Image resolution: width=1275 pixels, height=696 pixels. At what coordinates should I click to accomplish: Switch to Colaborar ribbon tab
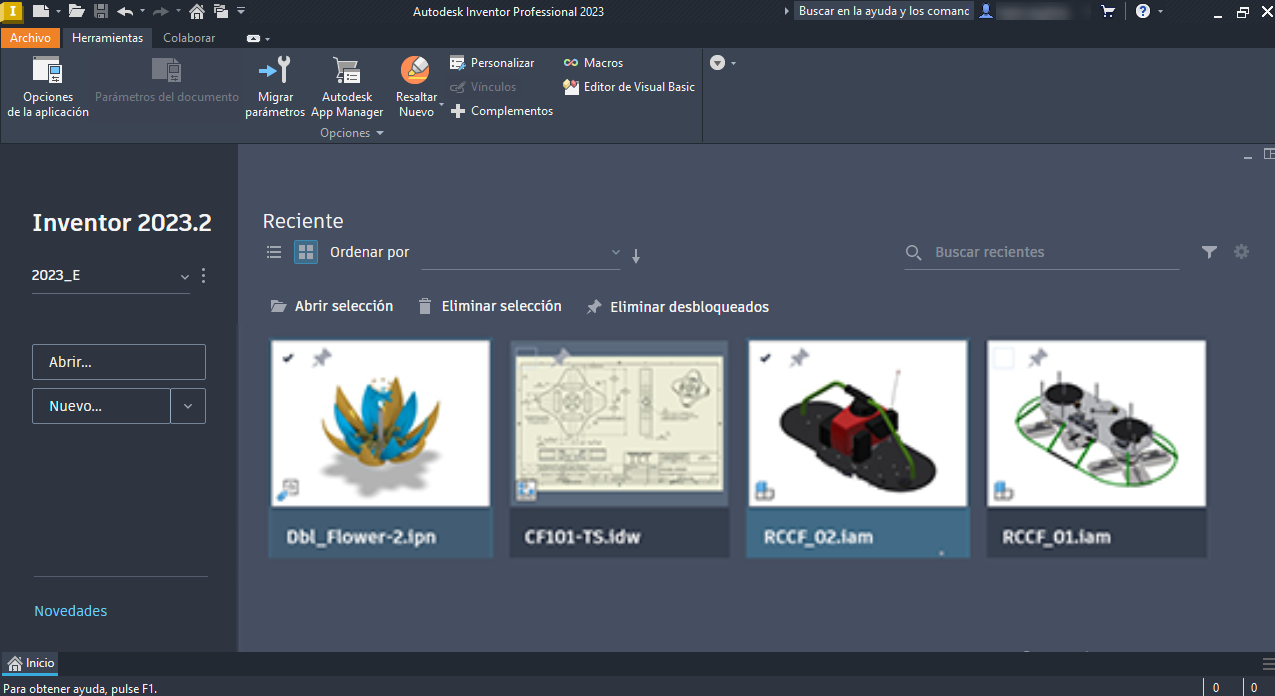click(x=189, y=38)
